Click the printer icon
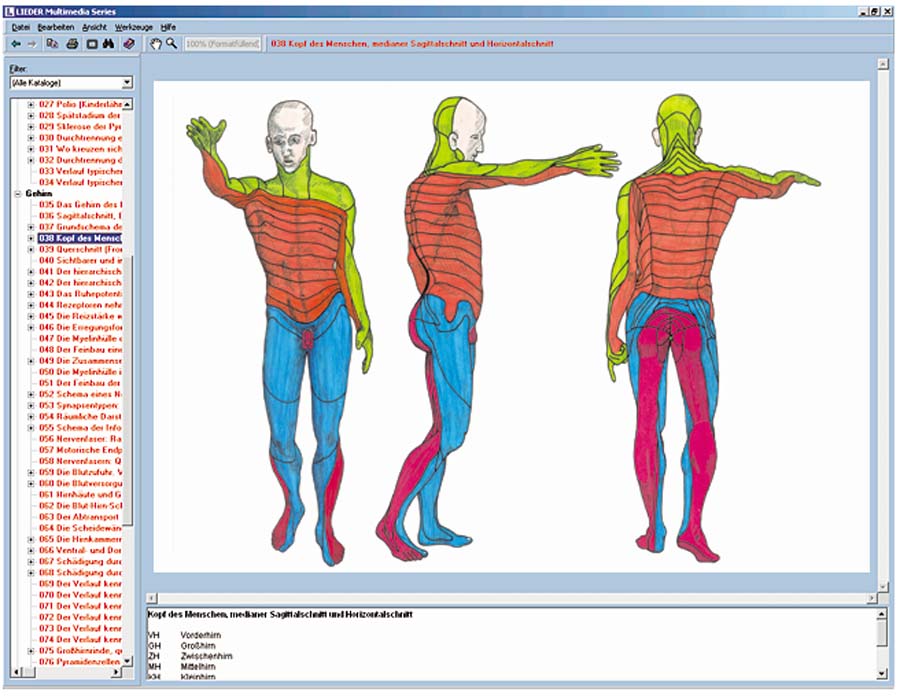Screen dimensions: 900x696 [x=72, y=44]
